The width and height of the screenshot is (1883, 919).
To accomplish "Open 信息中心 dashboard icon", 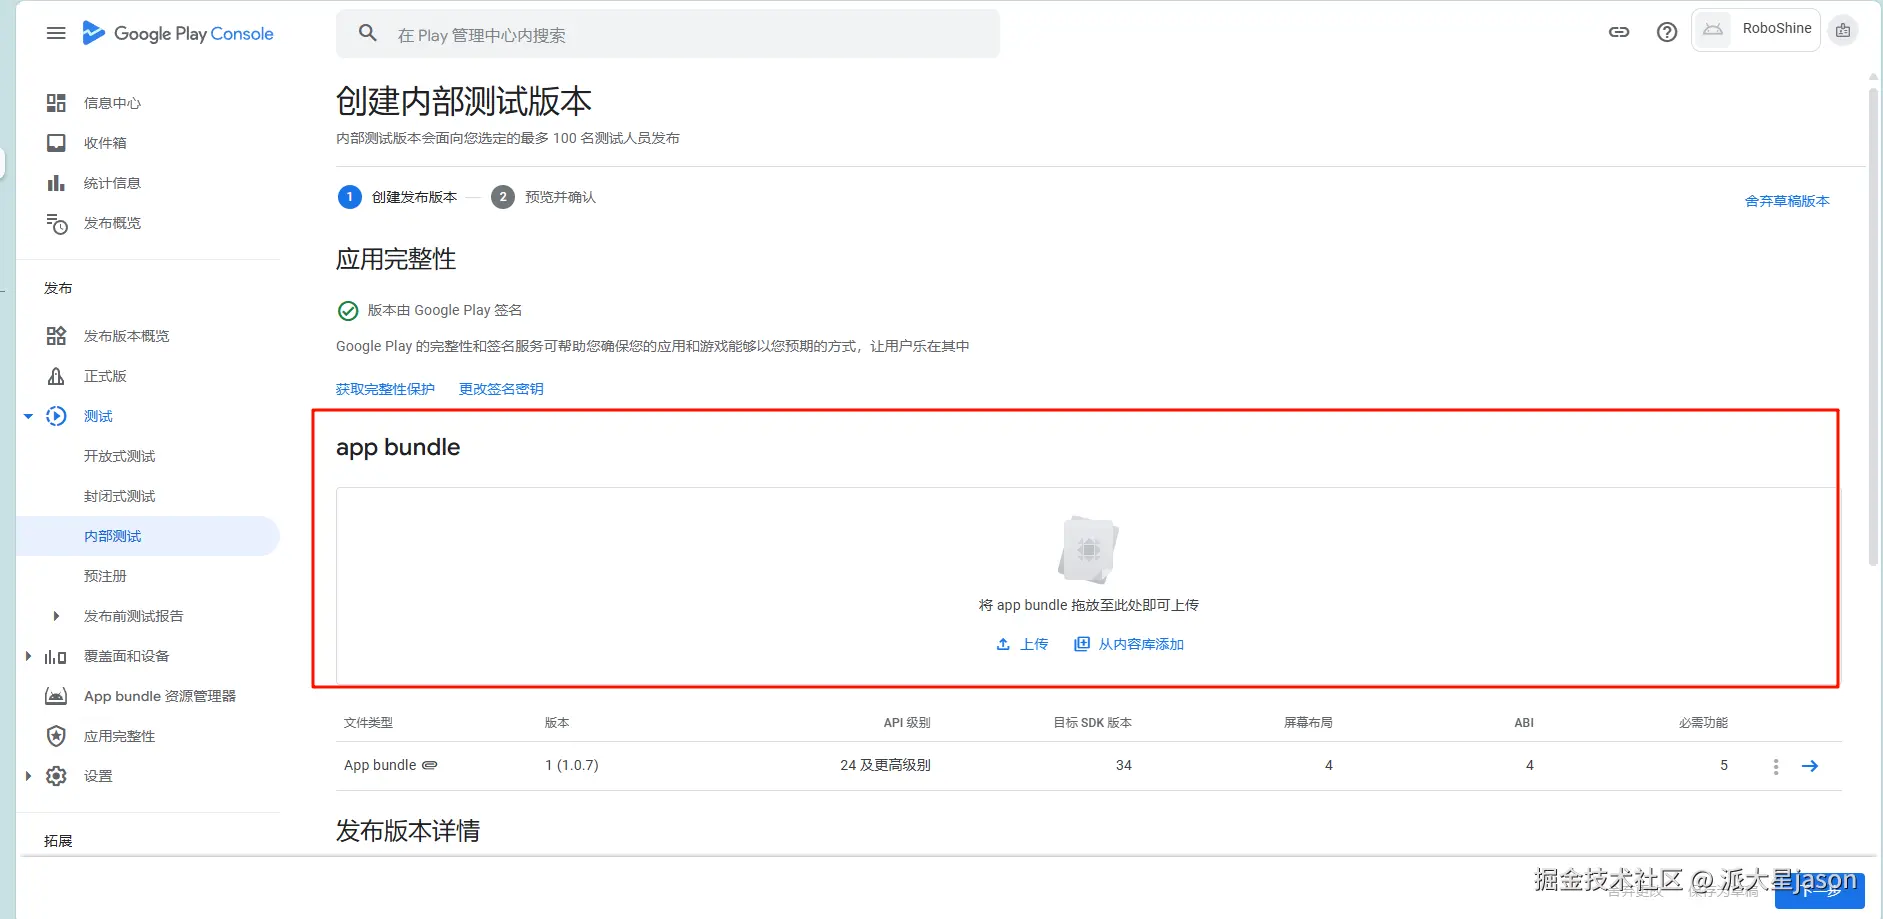I will [x=56, y=103].
